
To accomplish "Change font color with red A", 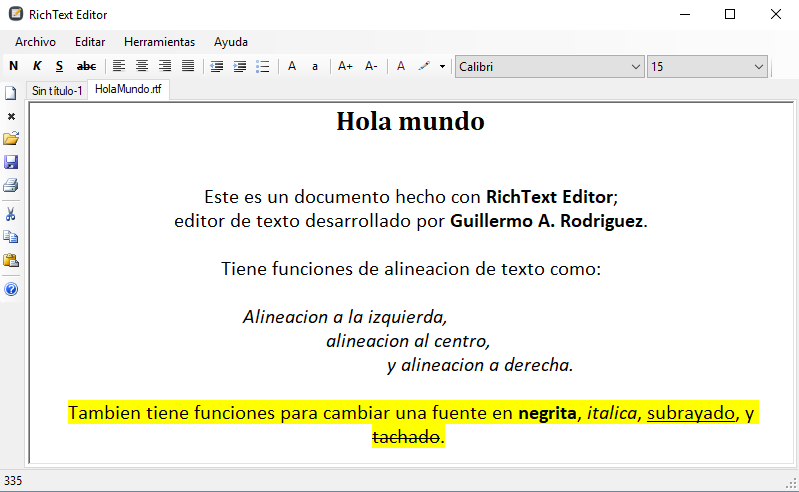I will click(401, 66).
